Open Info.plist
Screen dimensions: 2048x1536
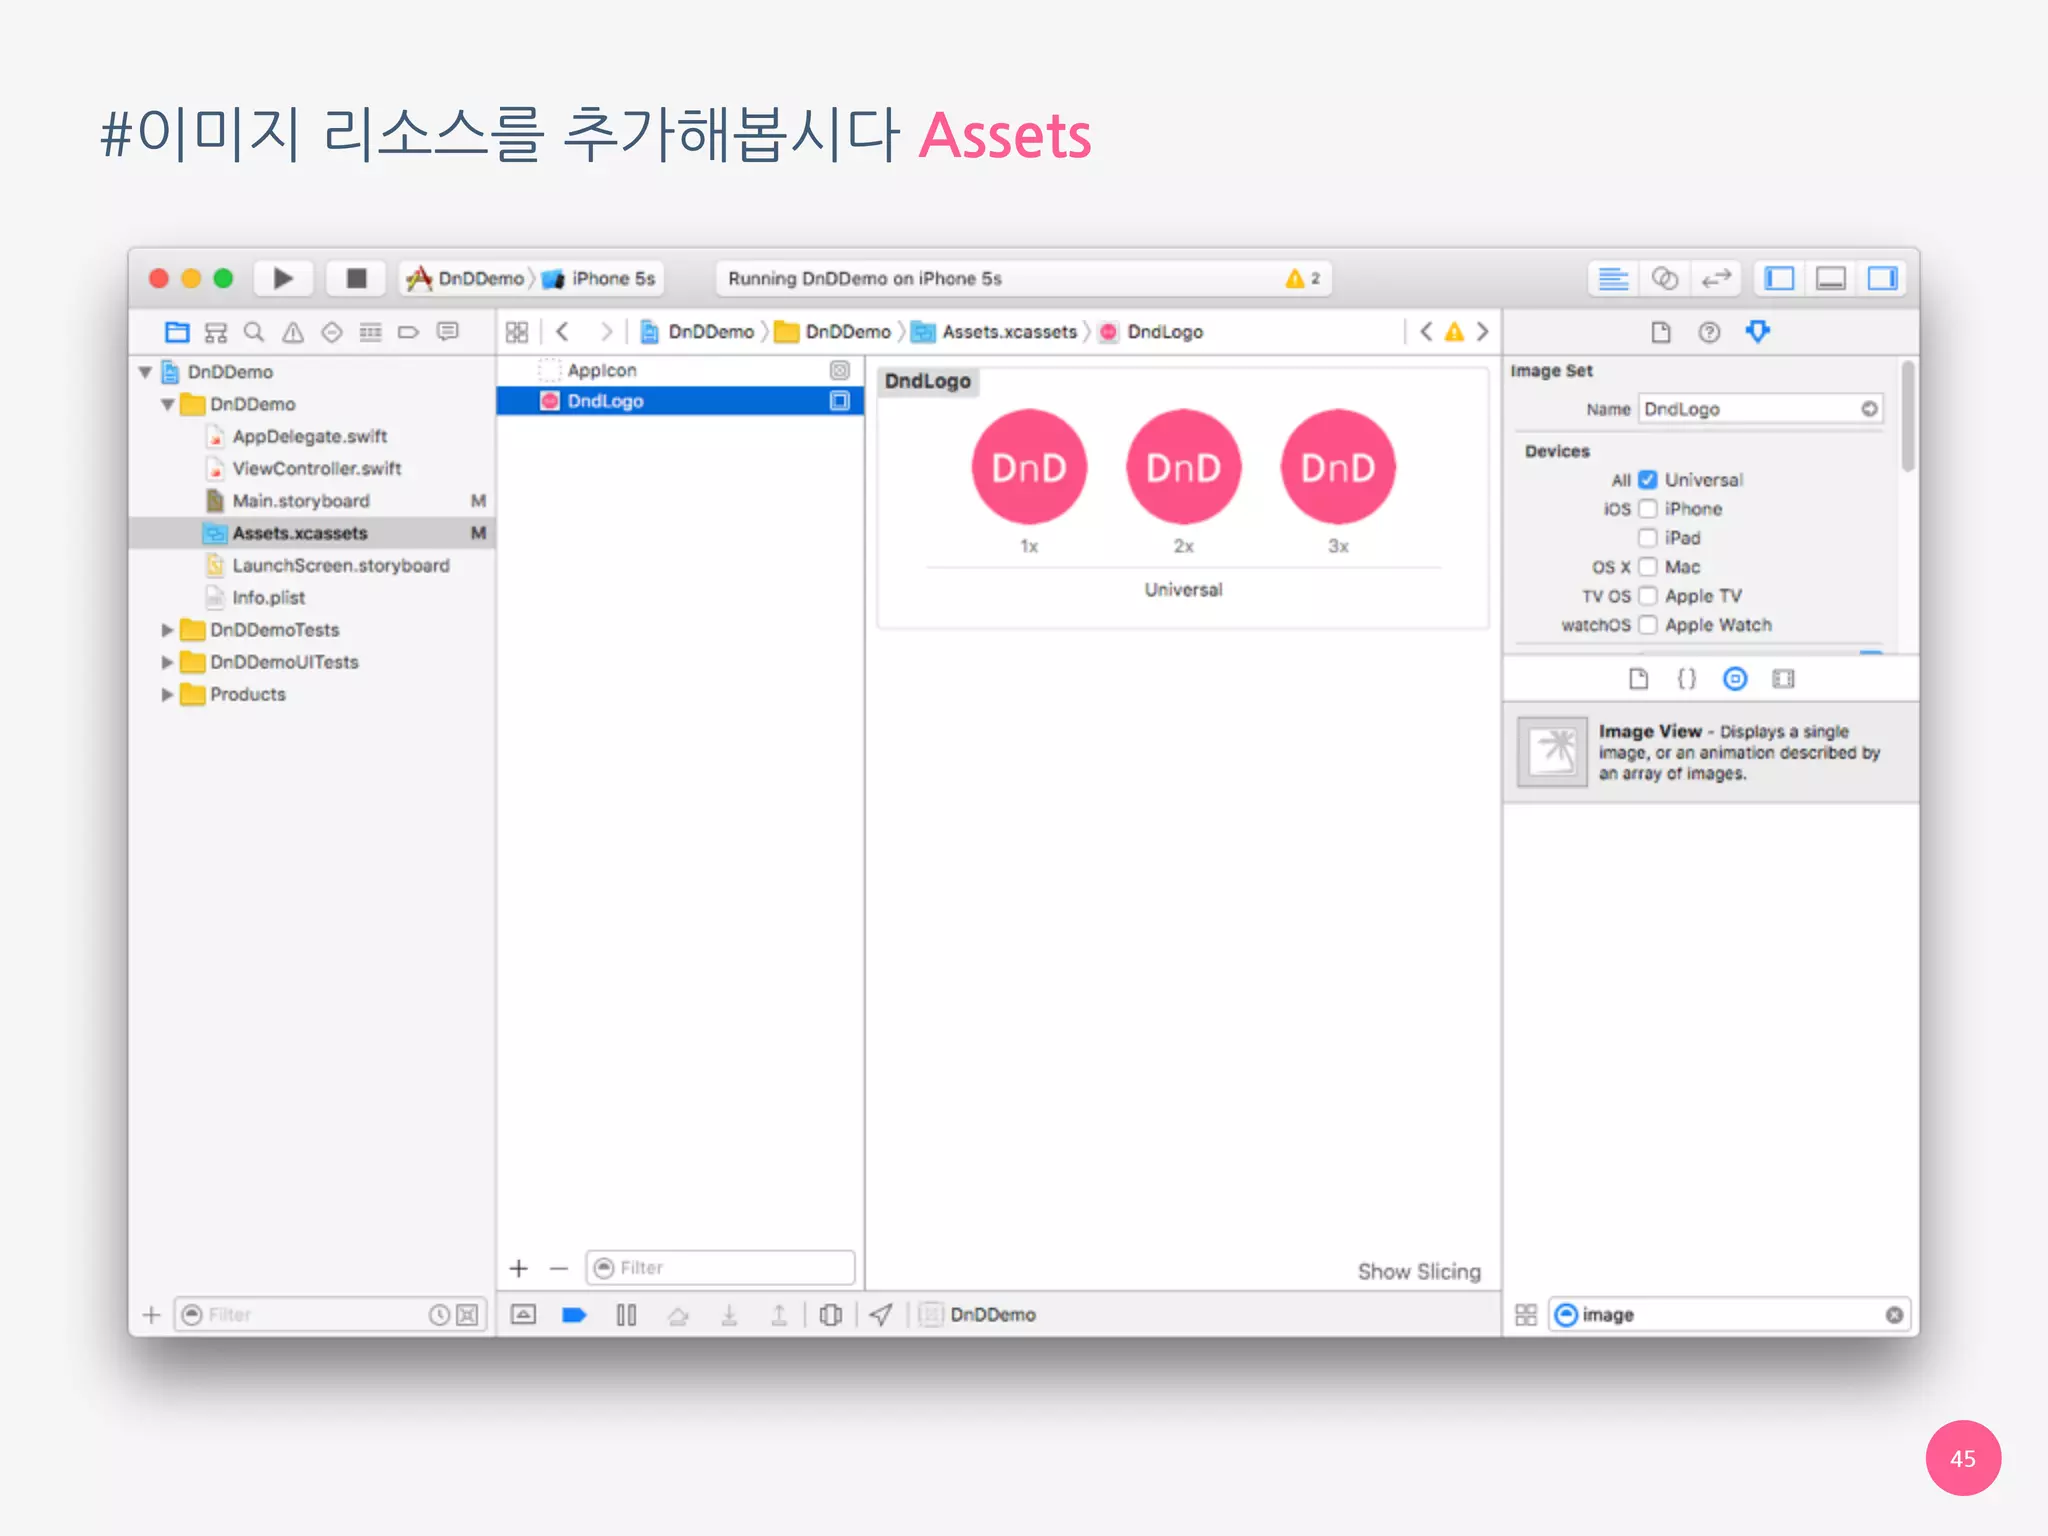coord(268,597)
